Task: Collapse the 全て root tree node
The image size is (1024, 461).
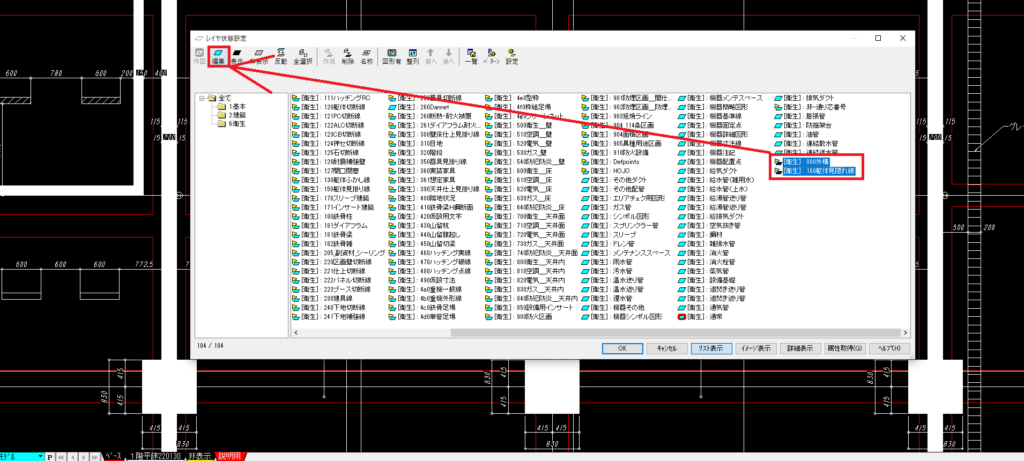Action: tap(201, 98)
